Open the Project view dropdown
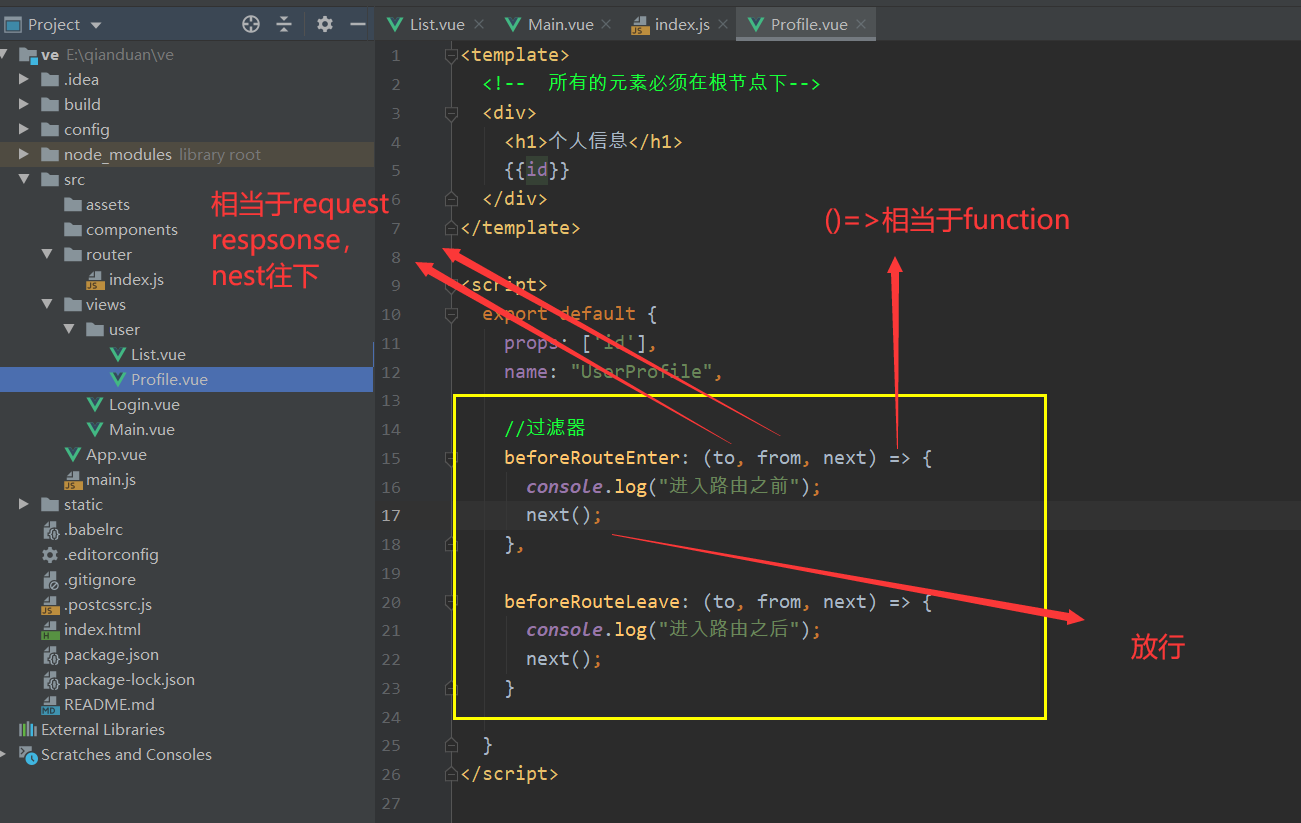Image resolution: width=1301 pixels, height=823 pixels. tap(96, 25)
